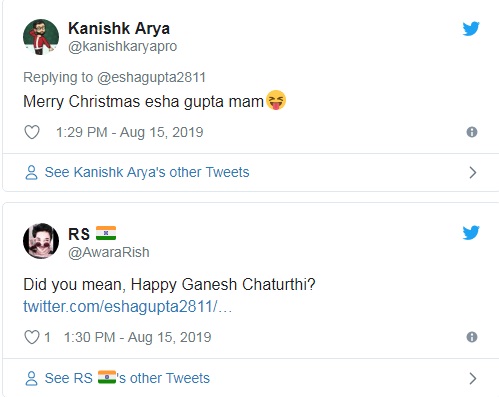
Task: Click See Kanishk Arya's other Tweets
Action: click(x=137, y=172)
